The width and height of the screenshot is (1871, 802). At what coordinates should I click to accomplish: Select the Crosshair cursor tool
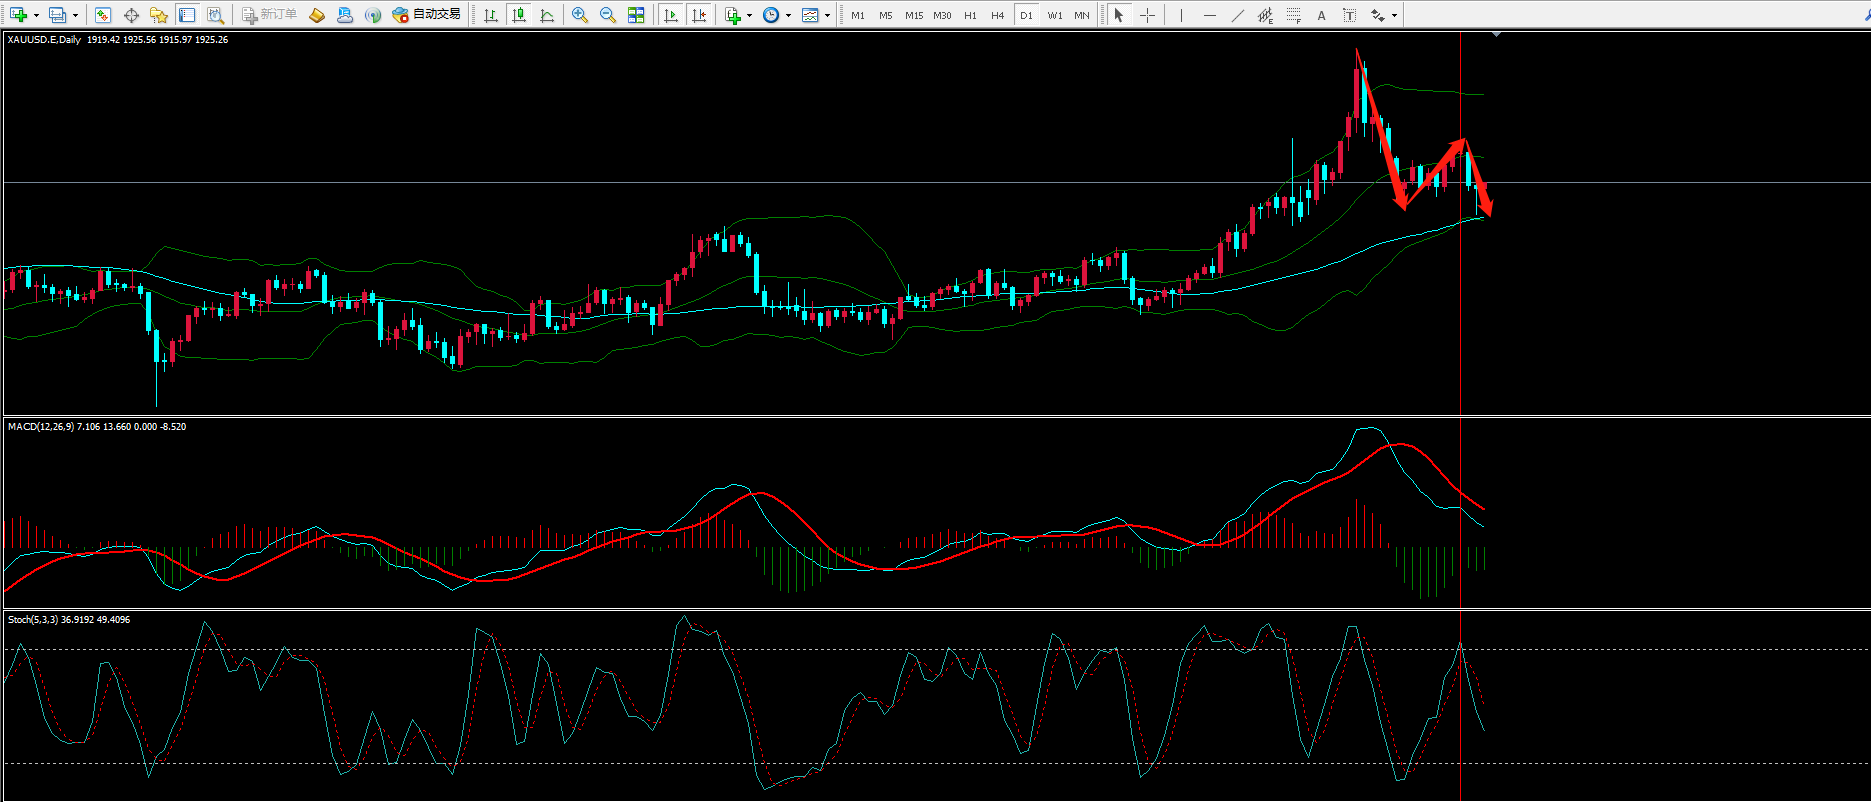1147,15
